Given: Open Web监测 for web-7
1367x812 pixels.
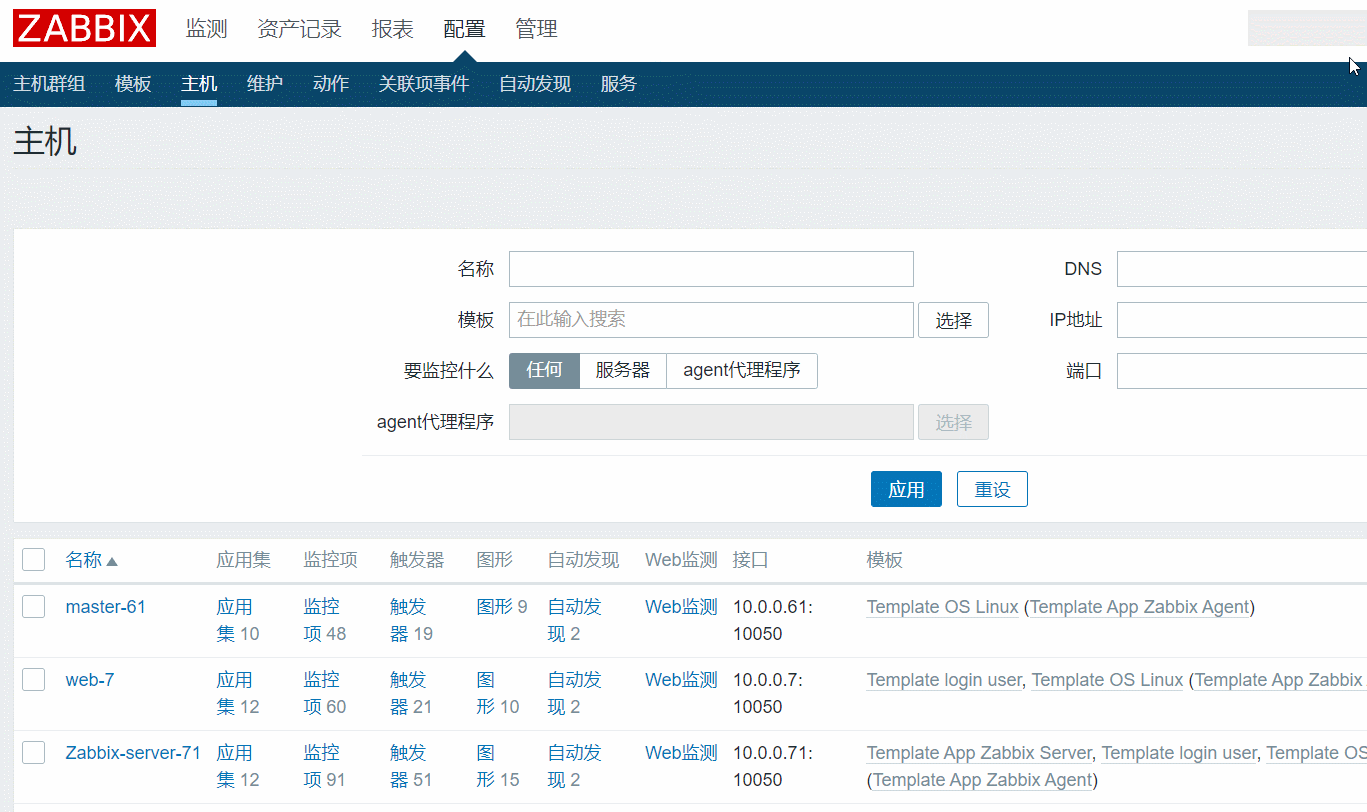Looking at the screenshot, I should coord(681,680).
